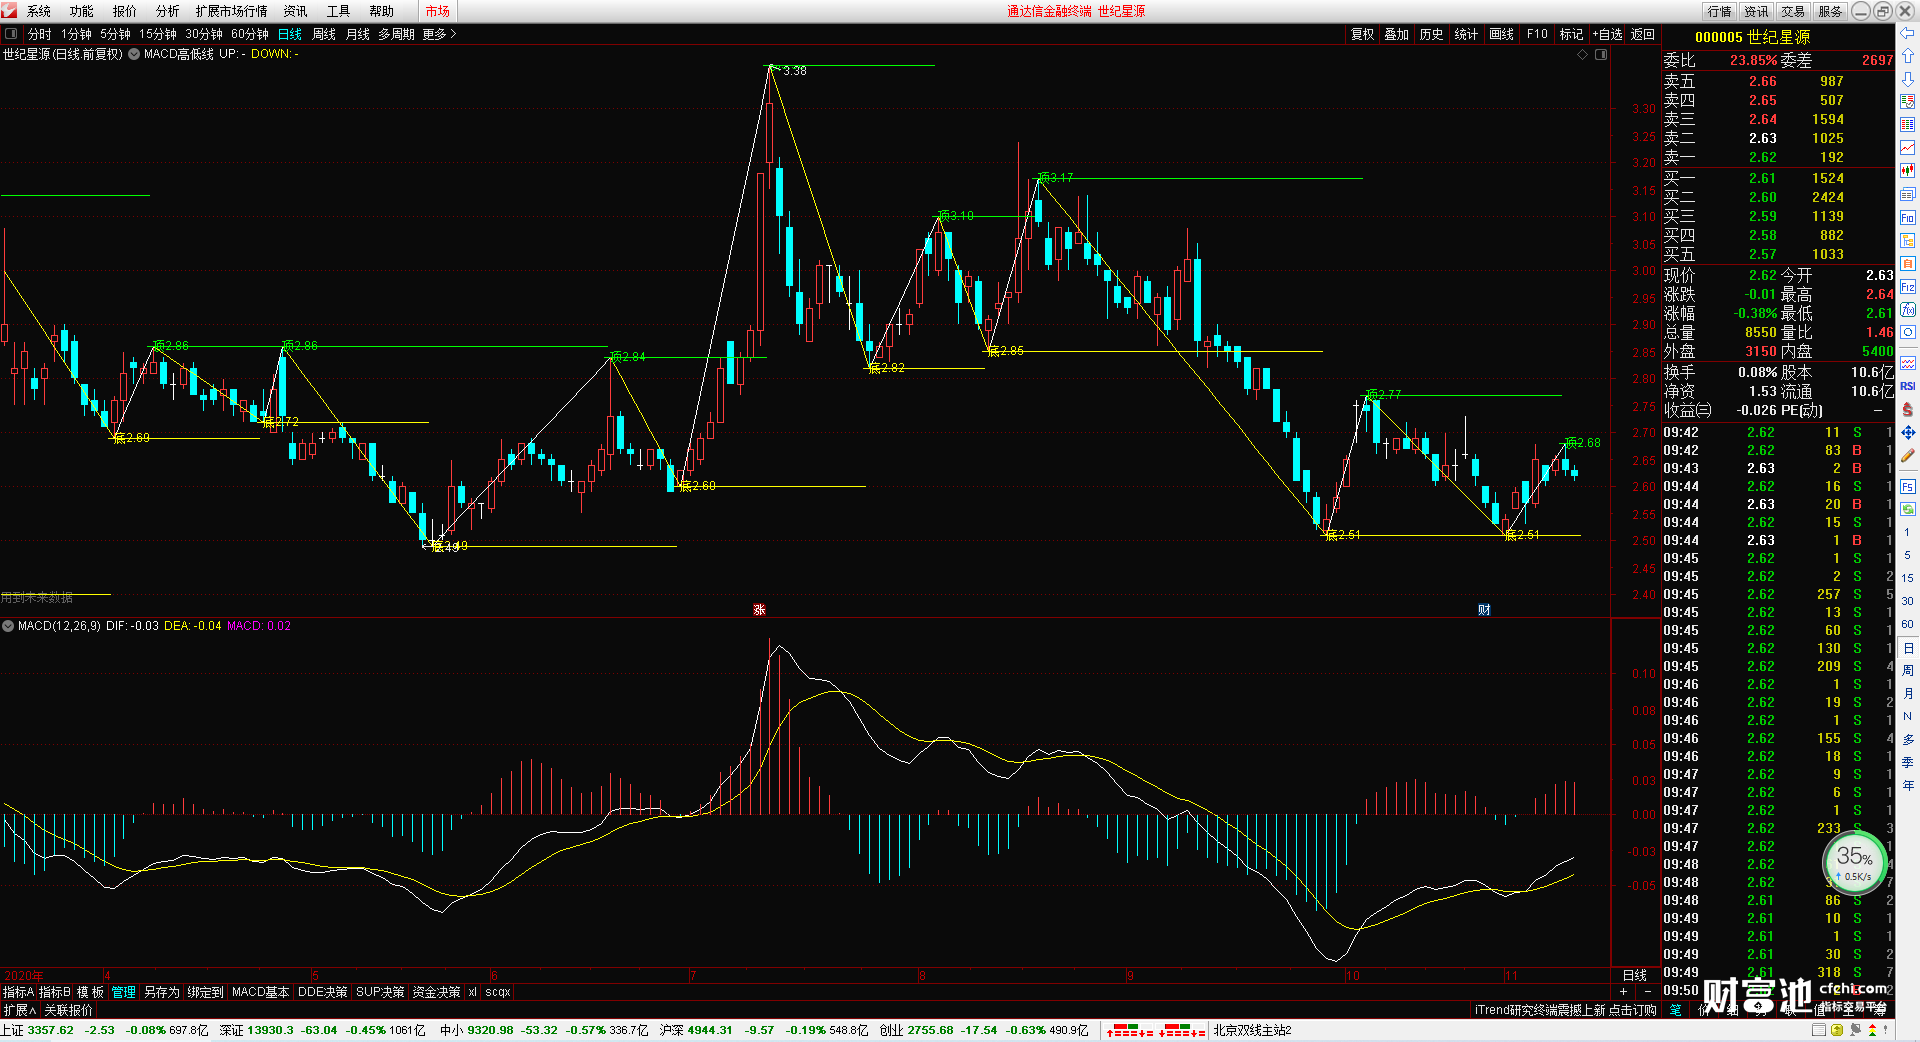Open the 分析 menu
Viewport: 1920px width, 1042px height.
click(x=167, y=11)
